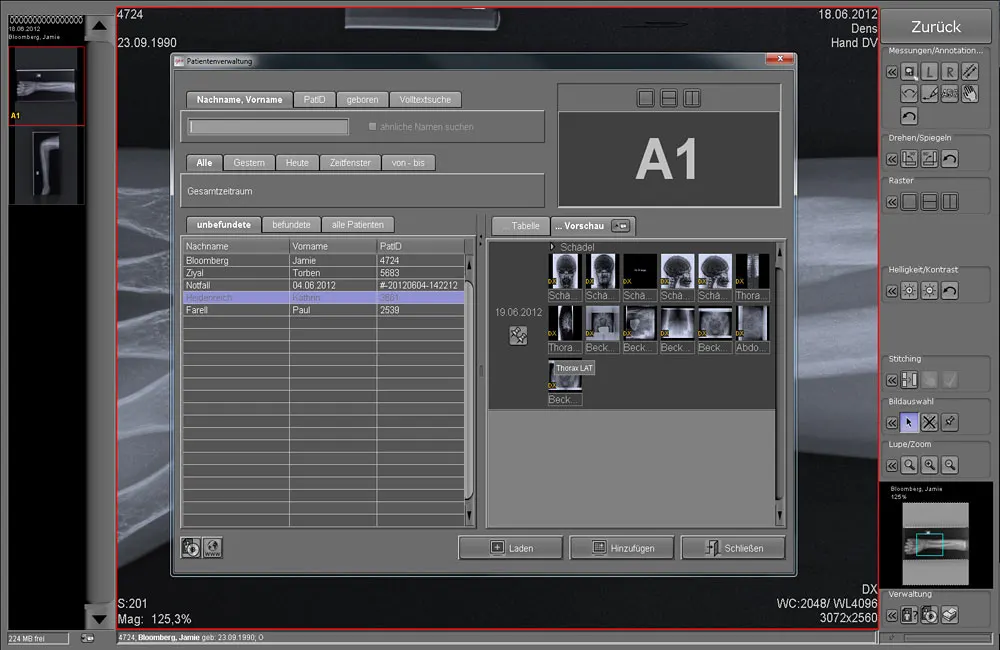Select the pointer tool under Bildauswahl
Image resolution: width=1000 pixels, height=650 pixels.
click(x=909, y=422)
